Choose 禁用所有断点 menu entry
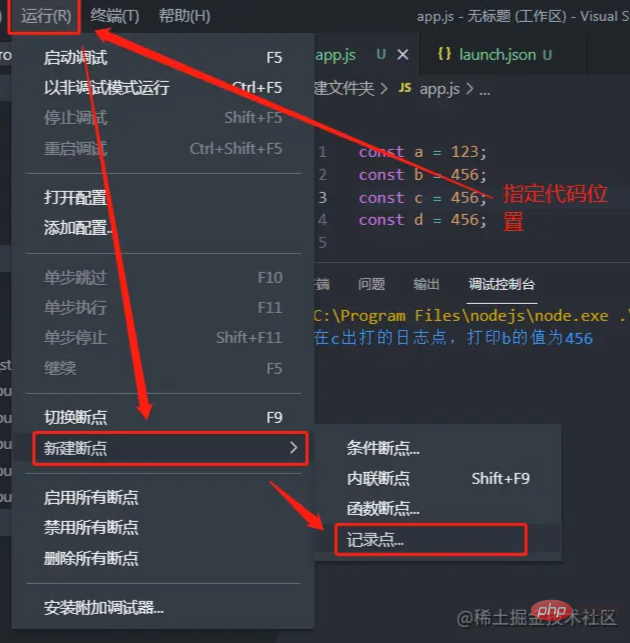Image resolution: width=630 pixels, height=643 pixels. [163, 527]
